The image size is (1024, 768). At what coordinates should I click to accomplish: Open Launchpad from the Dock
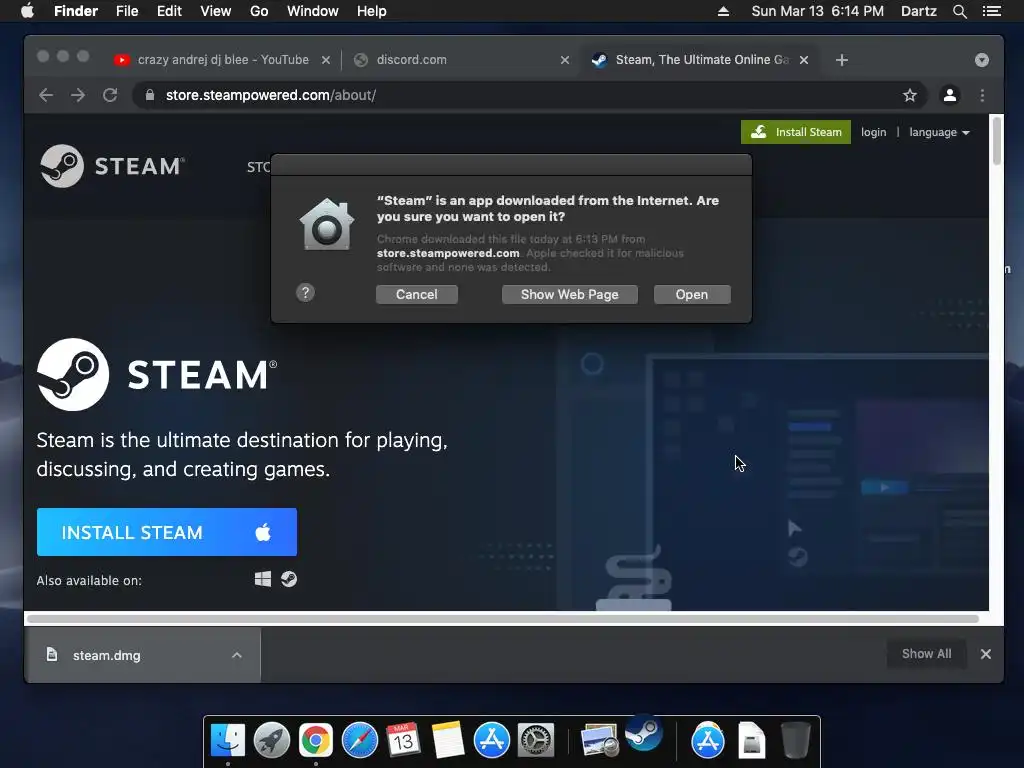[272, 740]
